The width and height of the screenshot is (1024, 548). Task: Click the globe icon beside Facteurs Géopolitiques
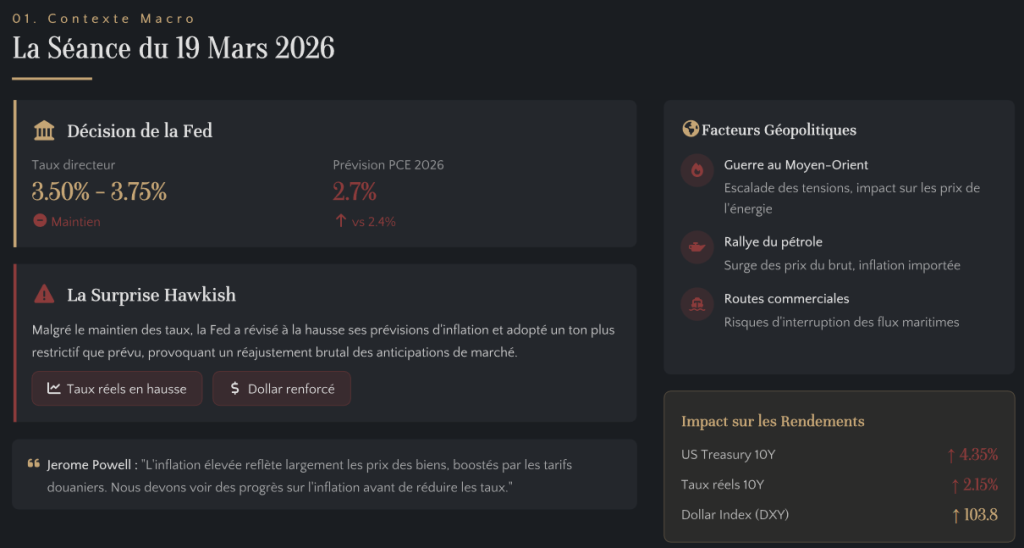click(x=690, y=129)
